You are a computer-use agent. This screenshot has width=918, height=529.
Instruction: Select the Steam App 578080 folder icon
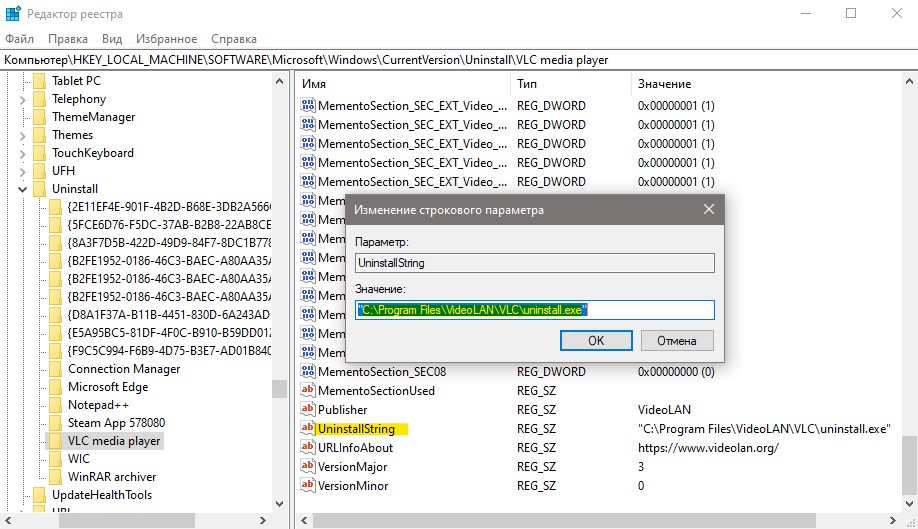[56, 423]
